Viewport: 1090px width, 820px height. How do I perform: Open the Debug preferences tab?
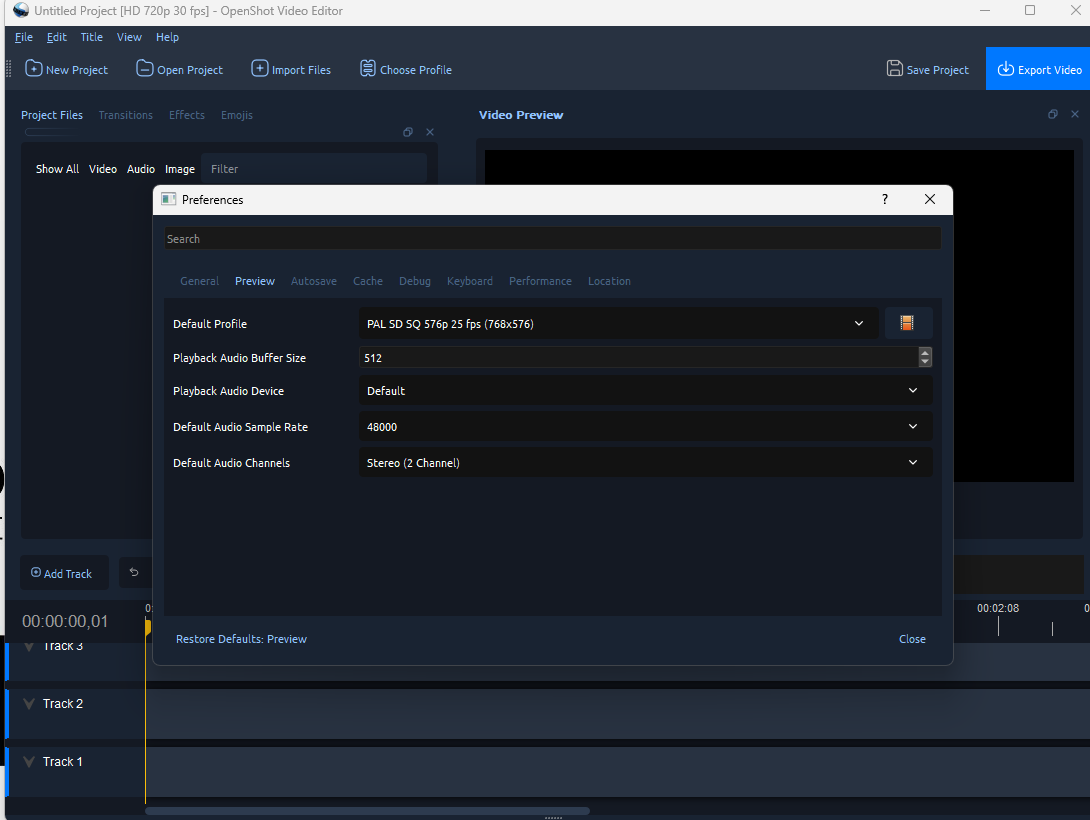[415, 281]
